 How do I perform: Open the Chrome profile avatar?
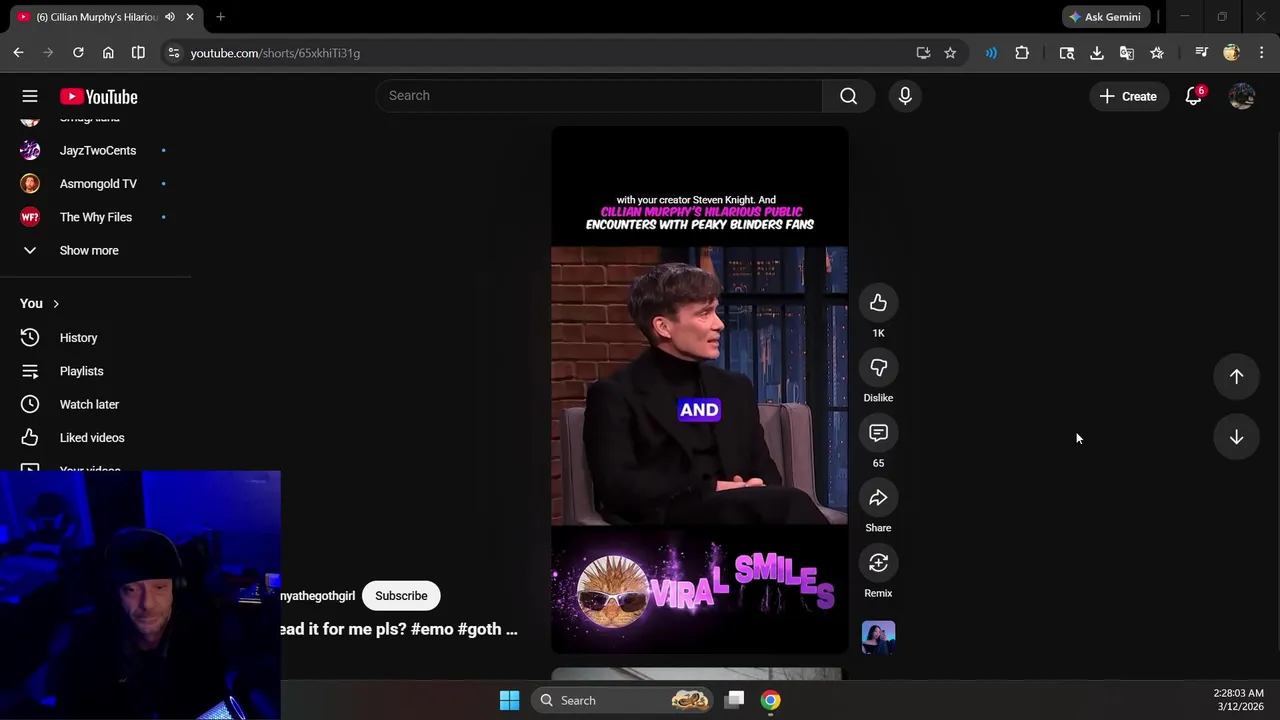pyautogui.click(x=1231, y=53)
